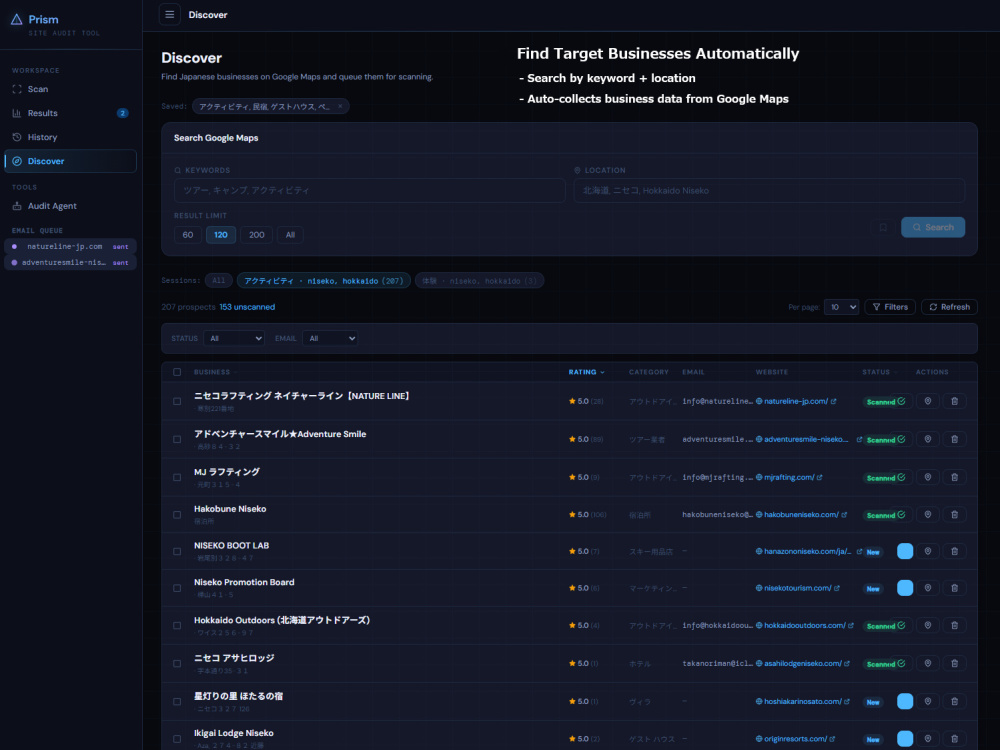The width and height of the screenshot is (1000, 750).
Task: Delete the Adventure Smile row
Action: [x=955, y=439]
